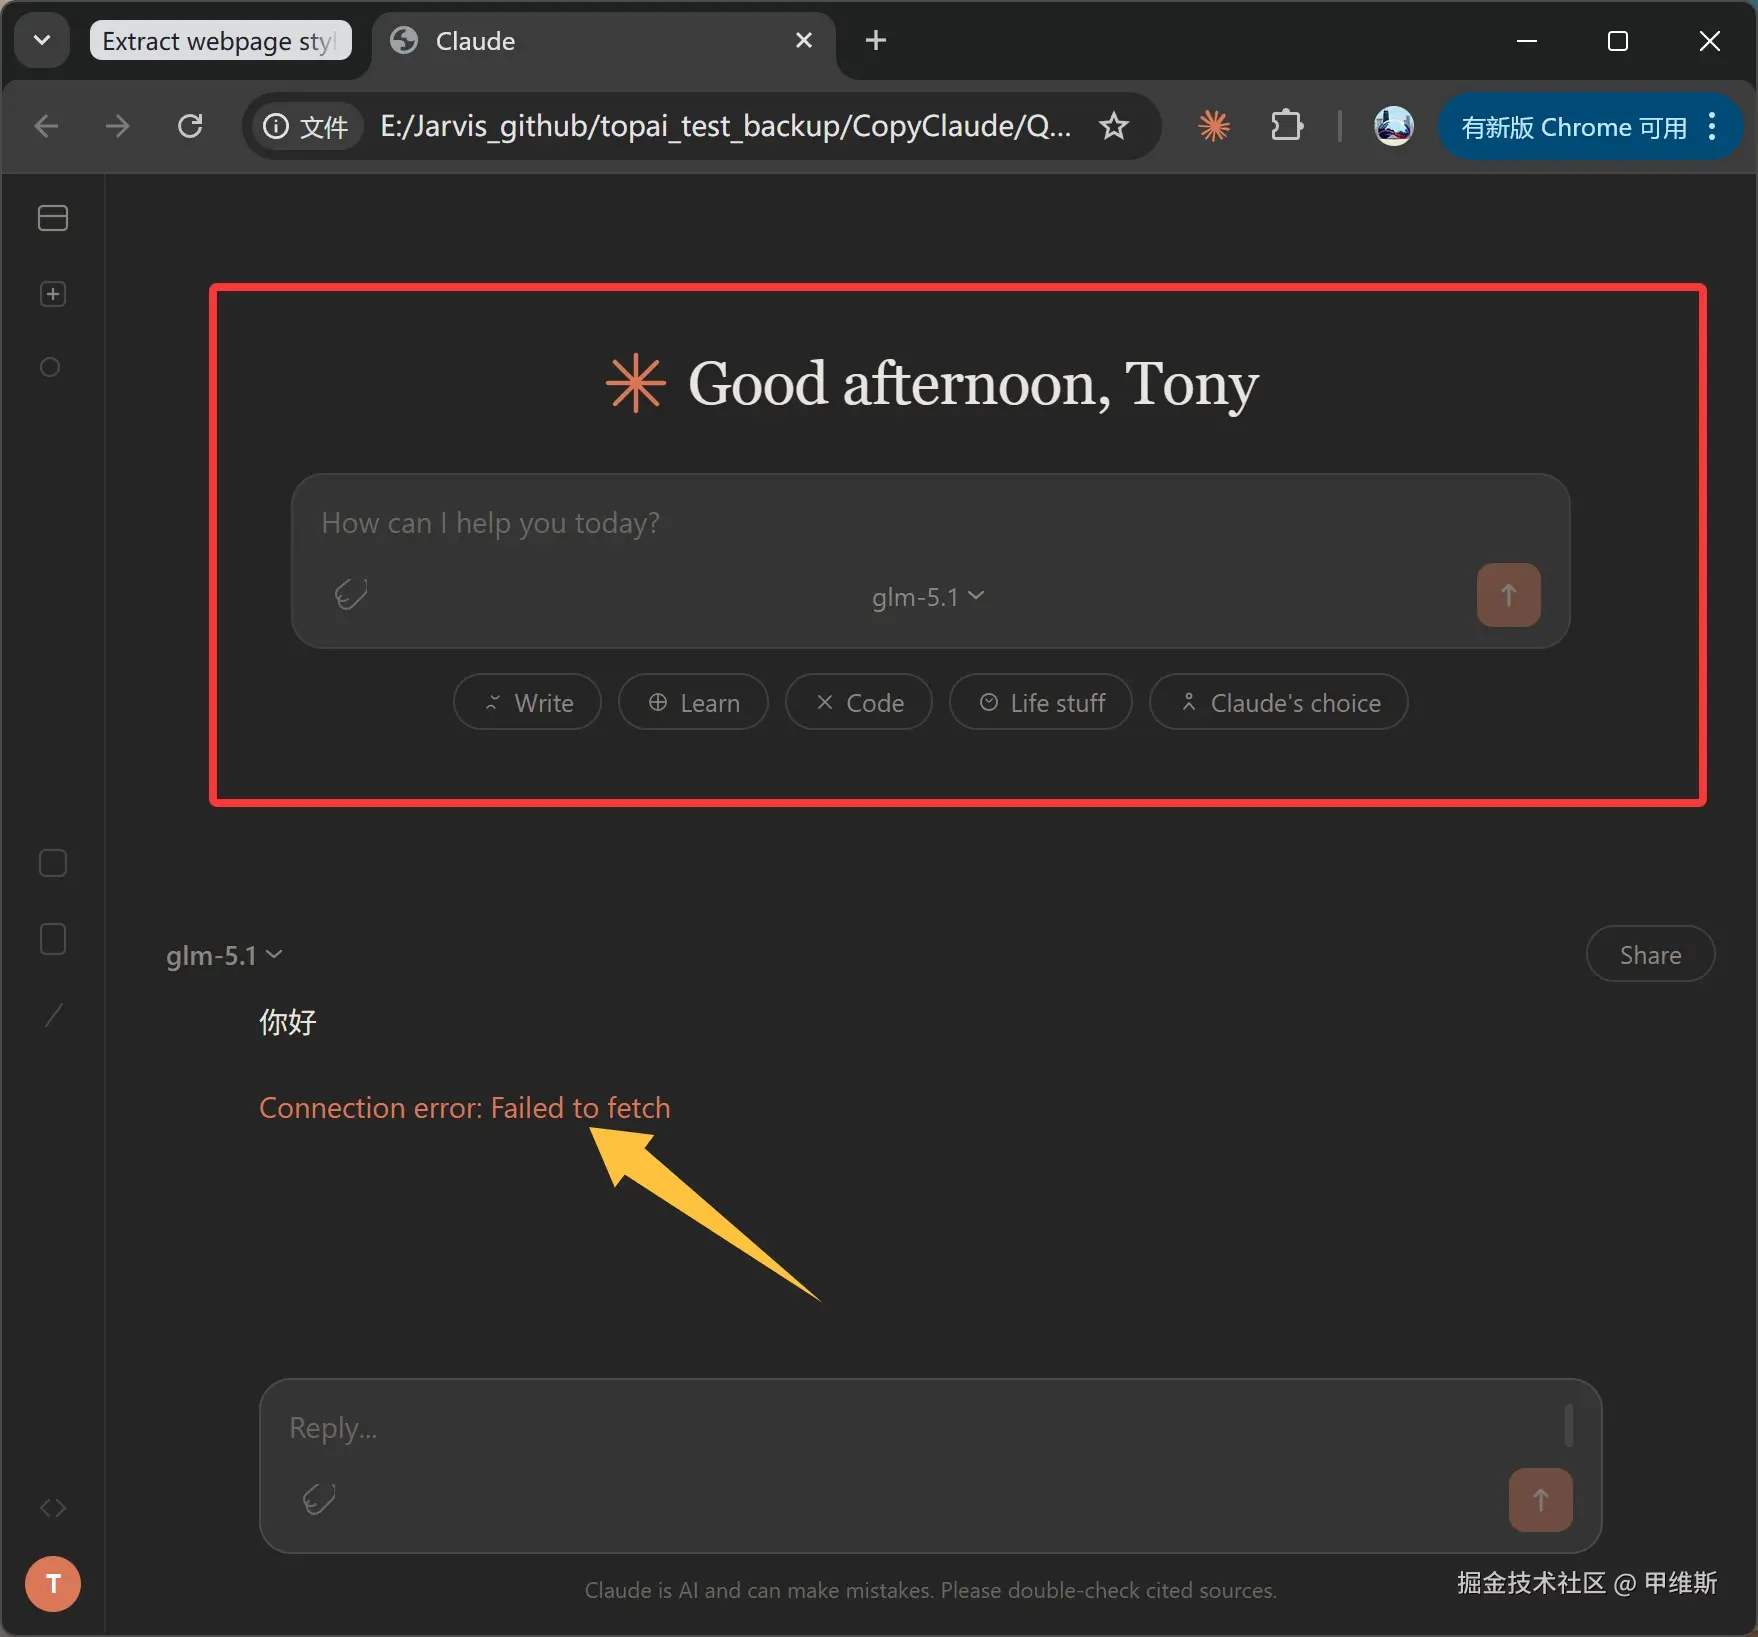Close the Claude browser tab
Image resolution: width=1758 pixels, height=1637 pixels.
[804, 40]
